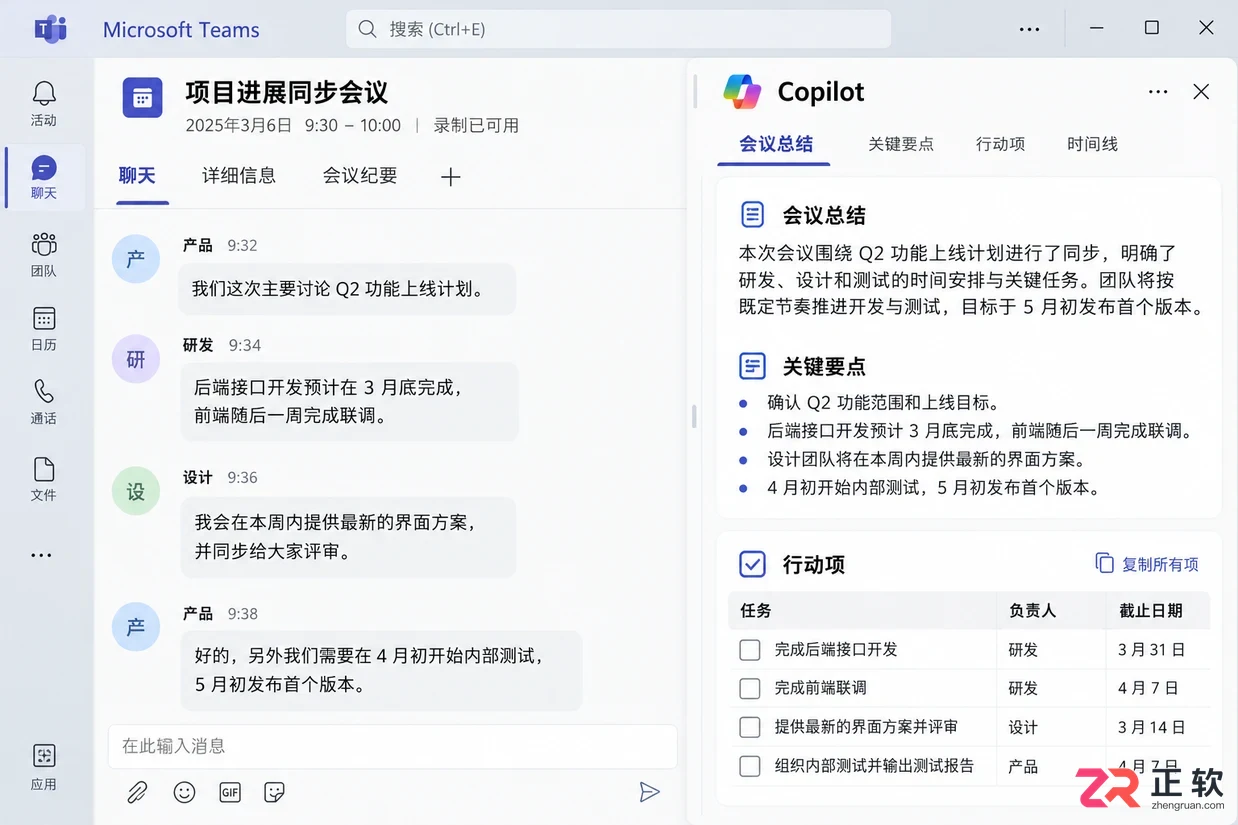Image resolution: width=1238 pixels, height=825 pixels.
Task: Focus the 在此输入消息 message box
Action: click(393, 746)
